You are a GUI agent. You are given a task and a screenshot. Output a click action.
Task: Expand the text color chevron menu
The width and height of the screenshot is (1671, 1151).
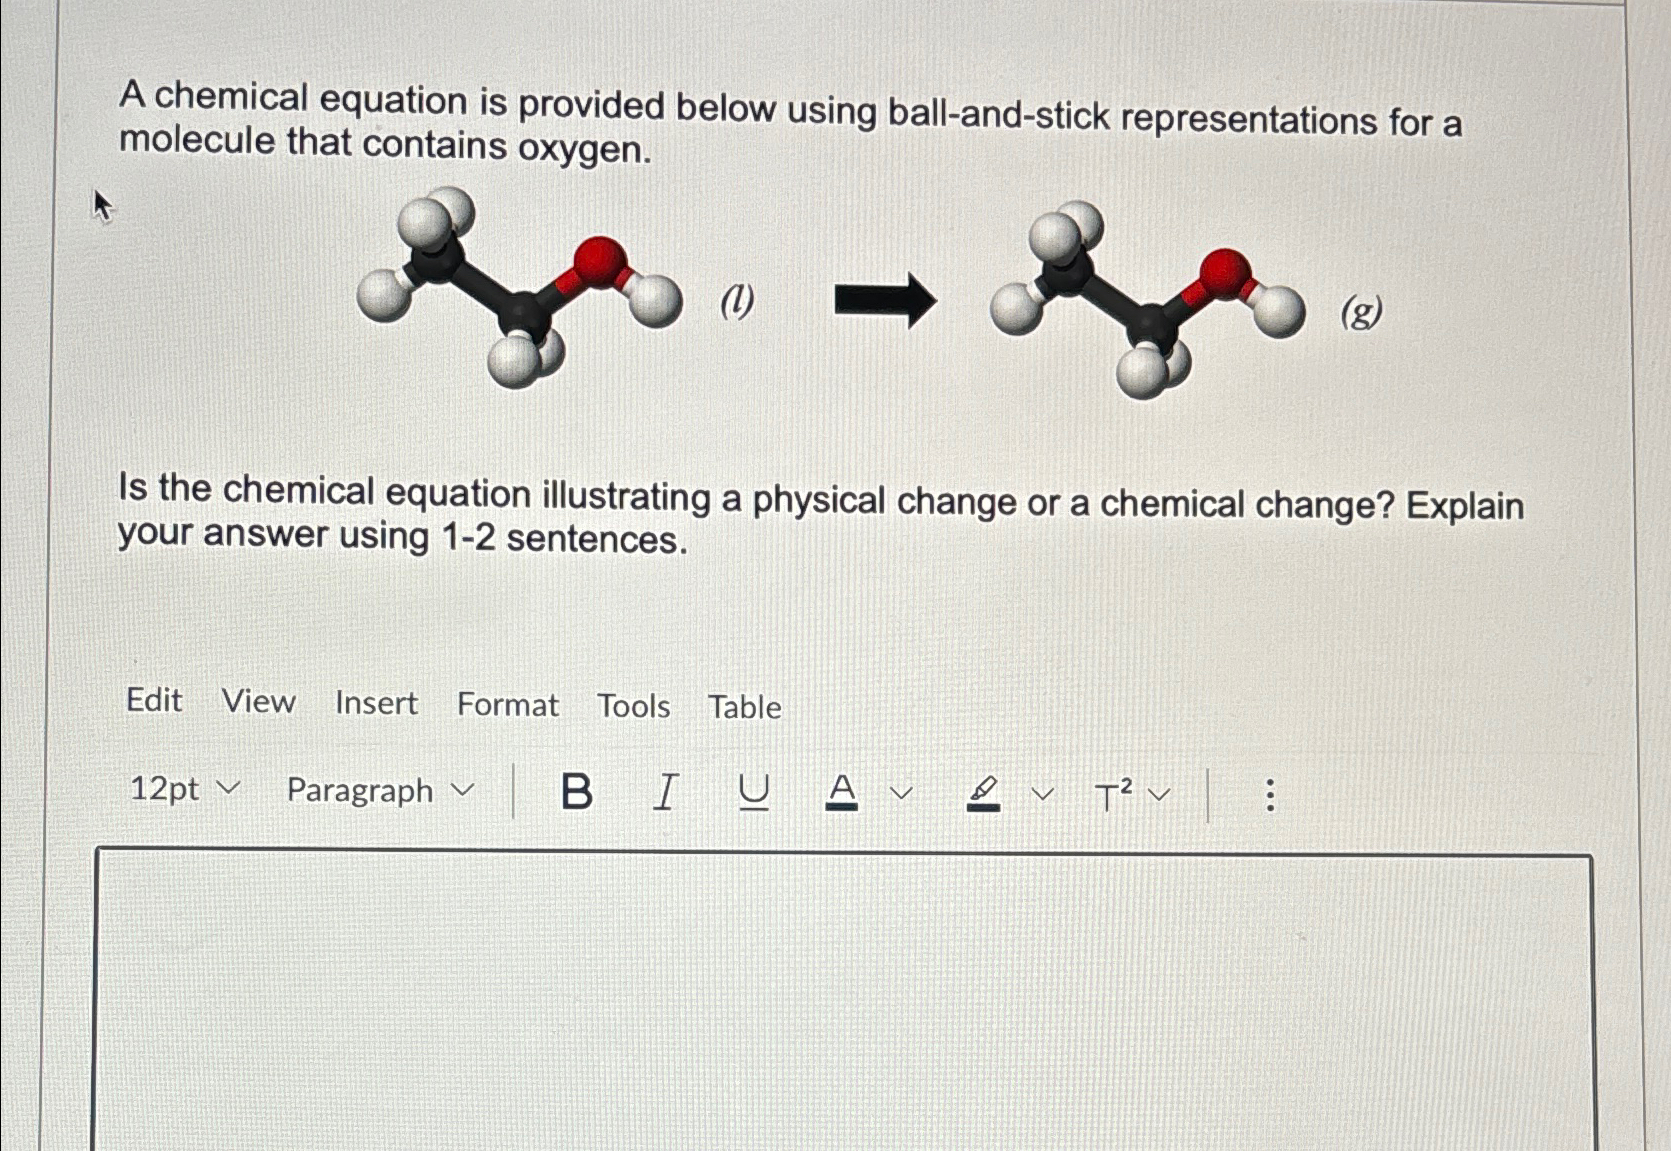pyautogui.click(x=900, y=792)
